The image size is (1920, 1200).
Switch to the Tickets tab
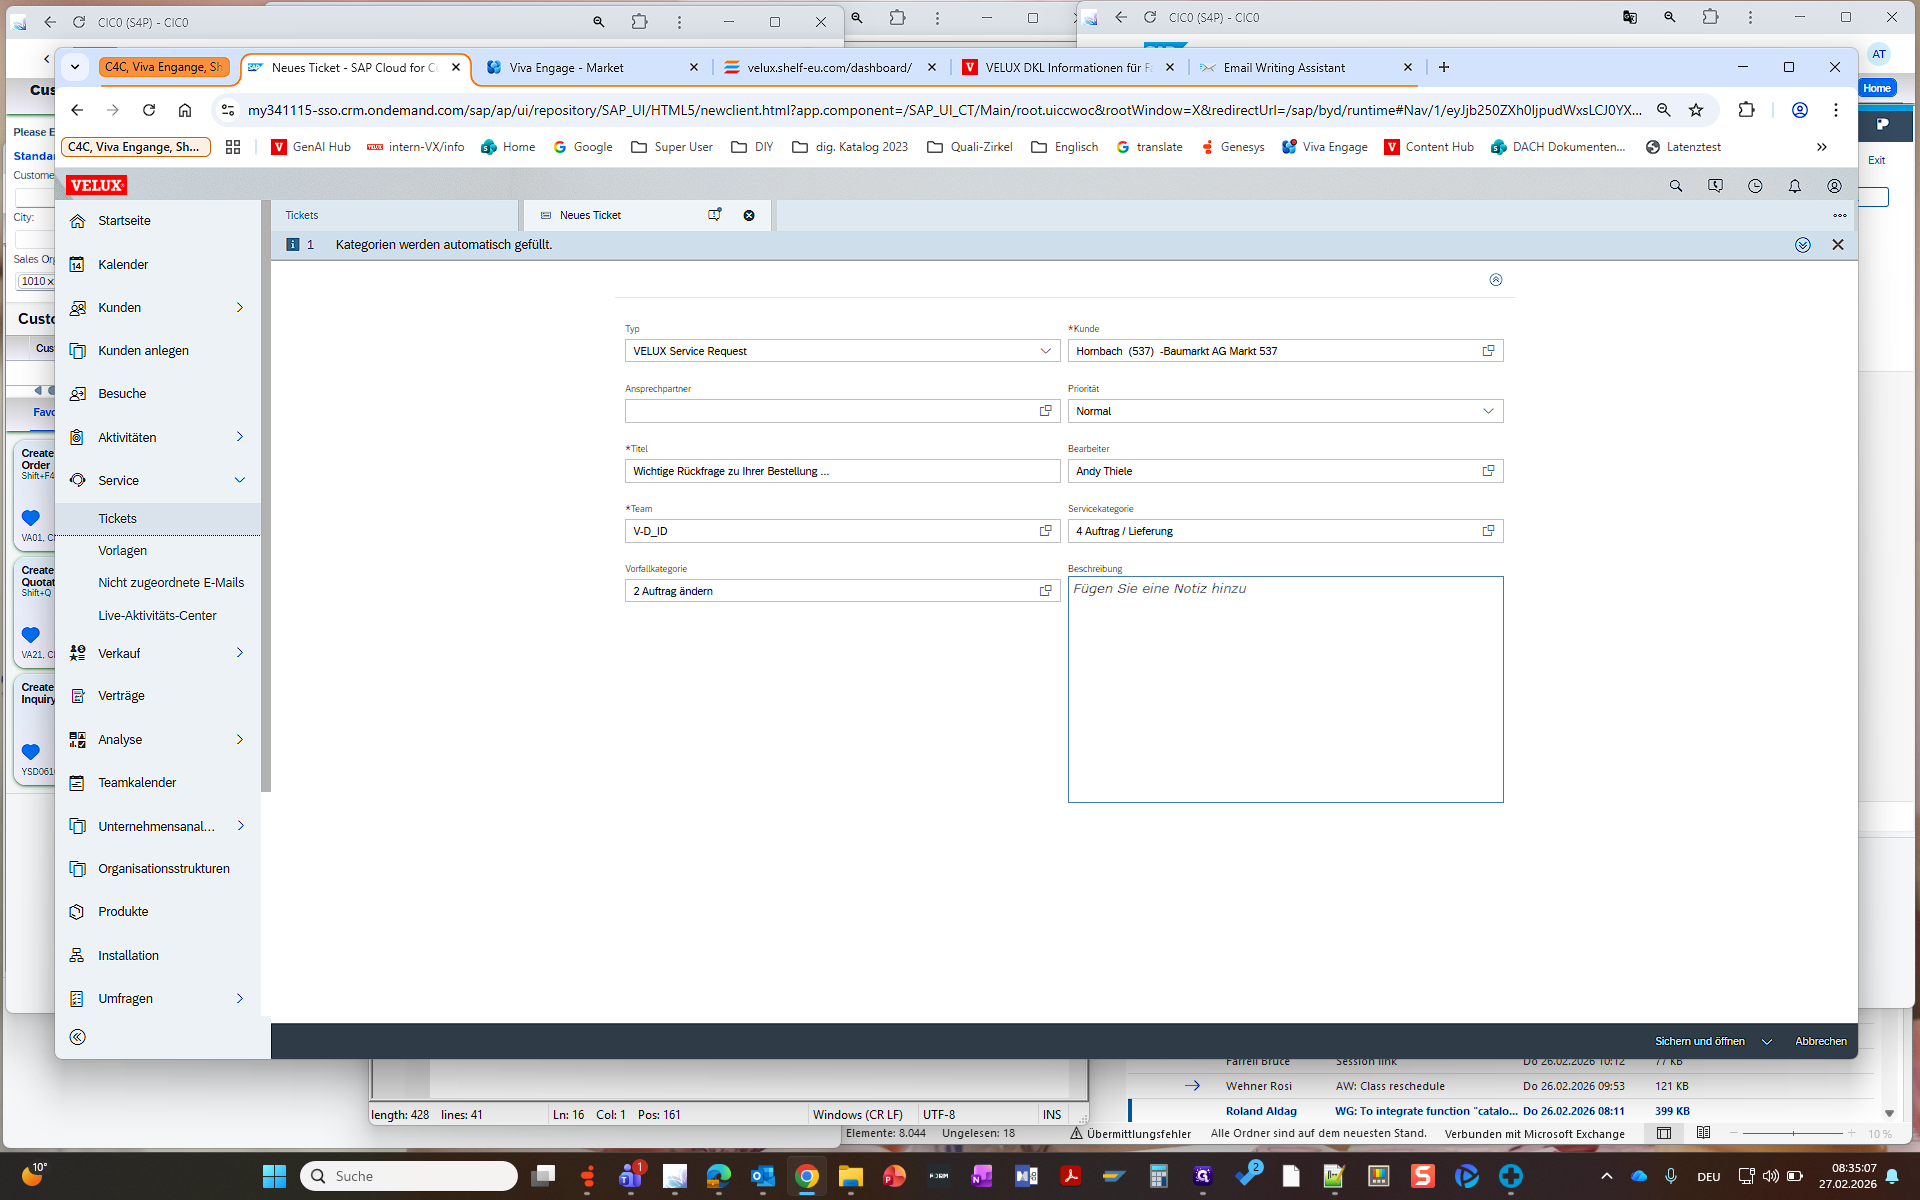(x=302, y=215)
